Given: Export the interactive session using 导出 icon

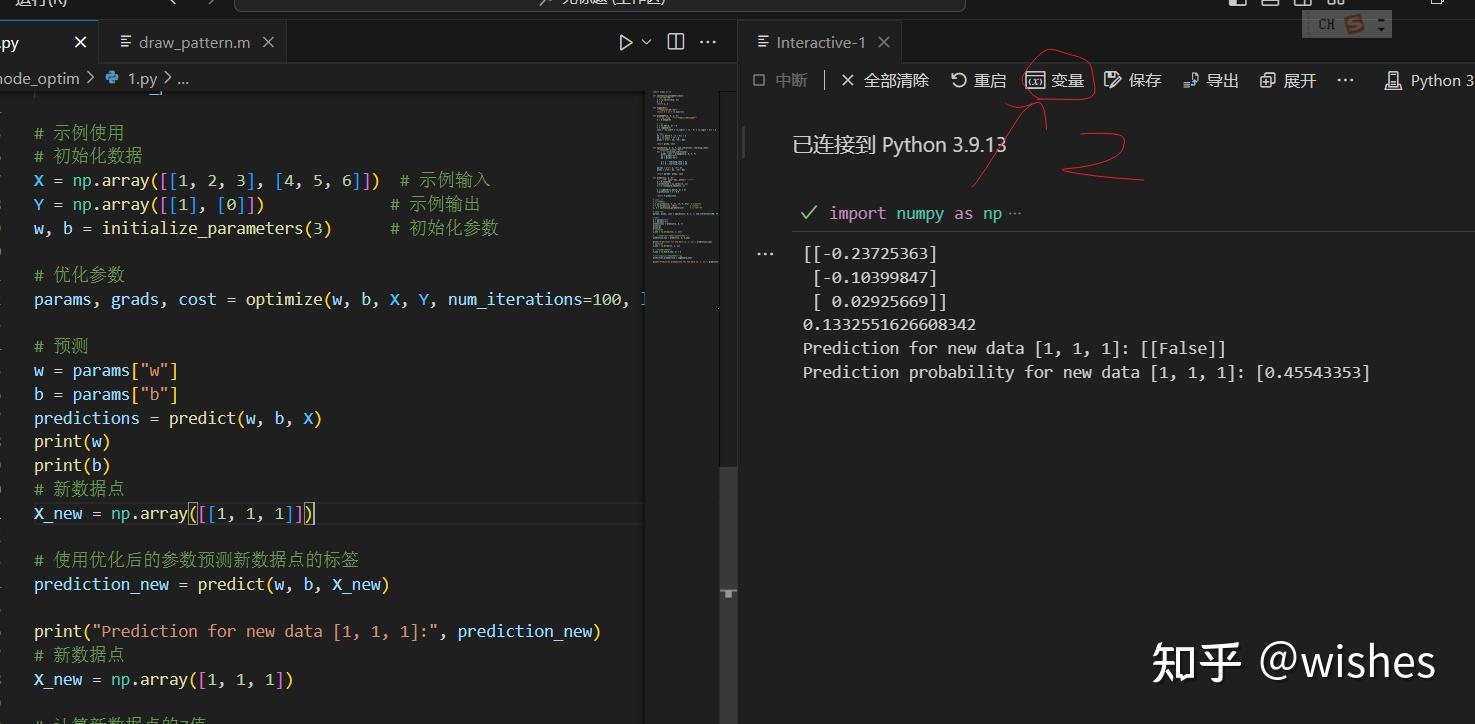Looking at the screenshot, I should coord(1210,80).
